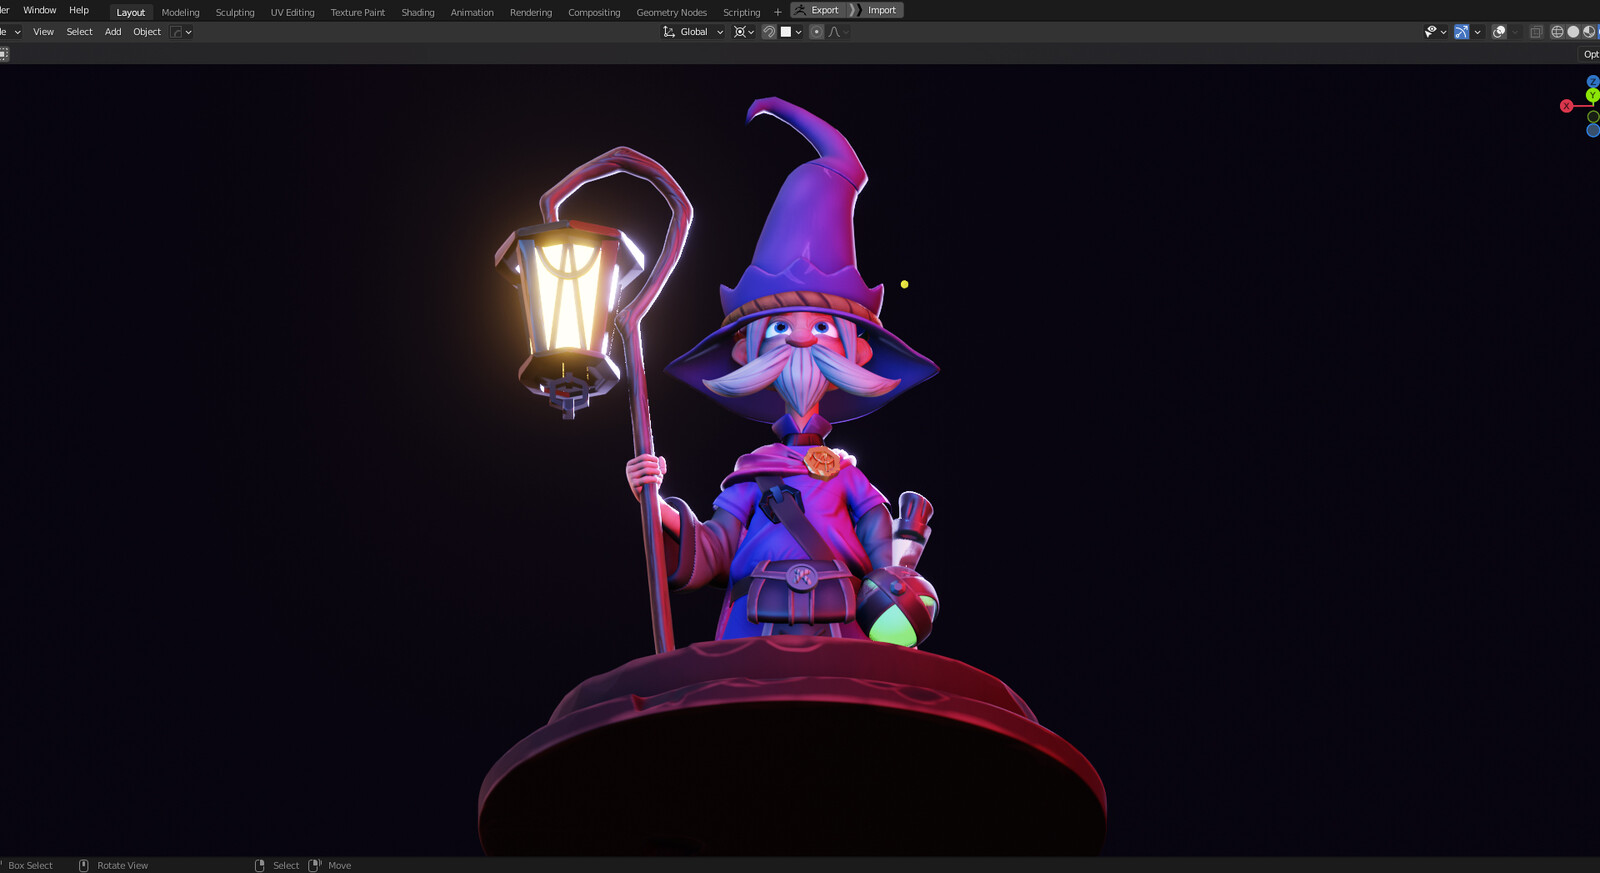Click the red X axis gizmo ball
Viewport: 1600px width, 873px height.
(1566, 106)
